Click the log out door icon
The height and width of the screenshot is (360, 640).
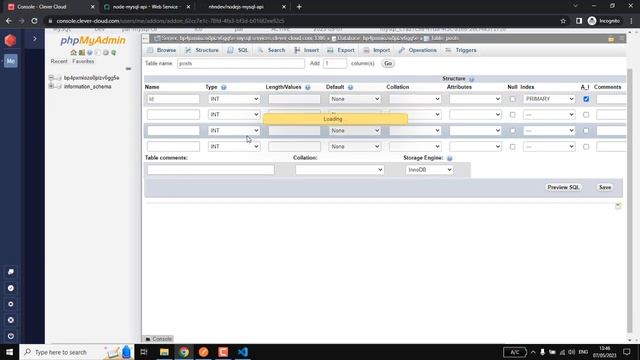click(x=82, y=53)
